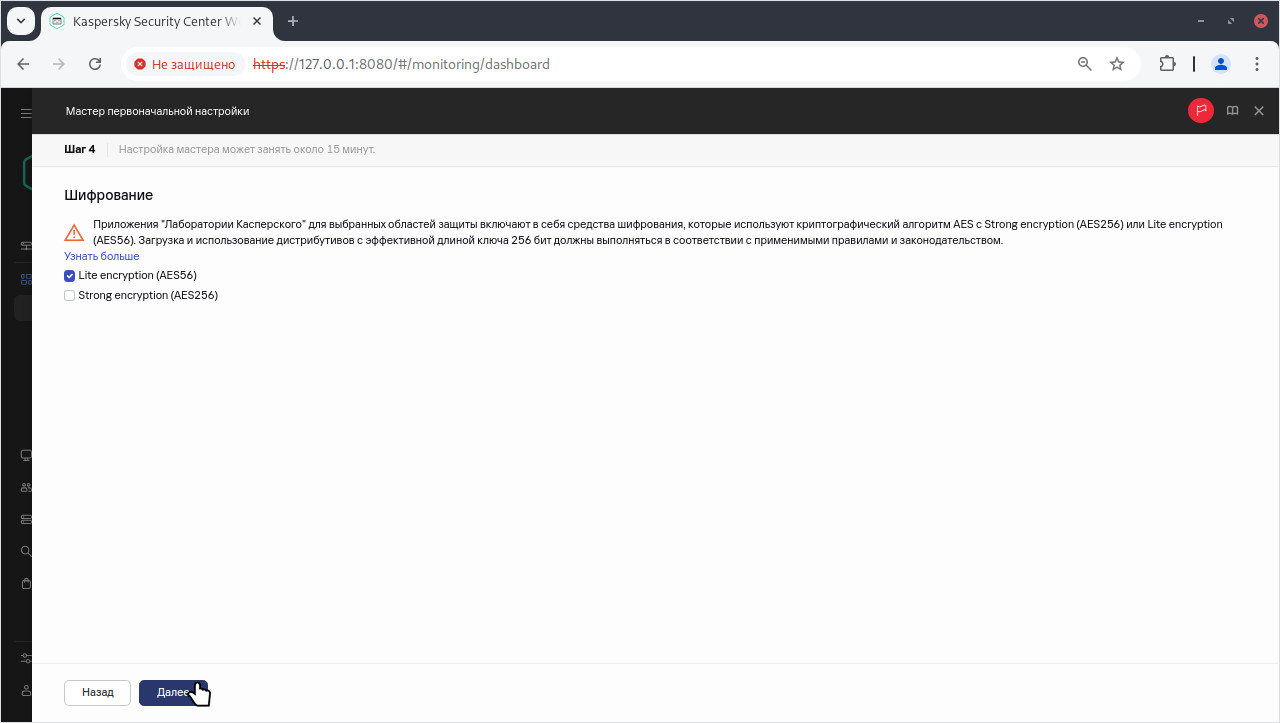
Task: Open Chrome tab search dropdown
Action: point(21,21)
